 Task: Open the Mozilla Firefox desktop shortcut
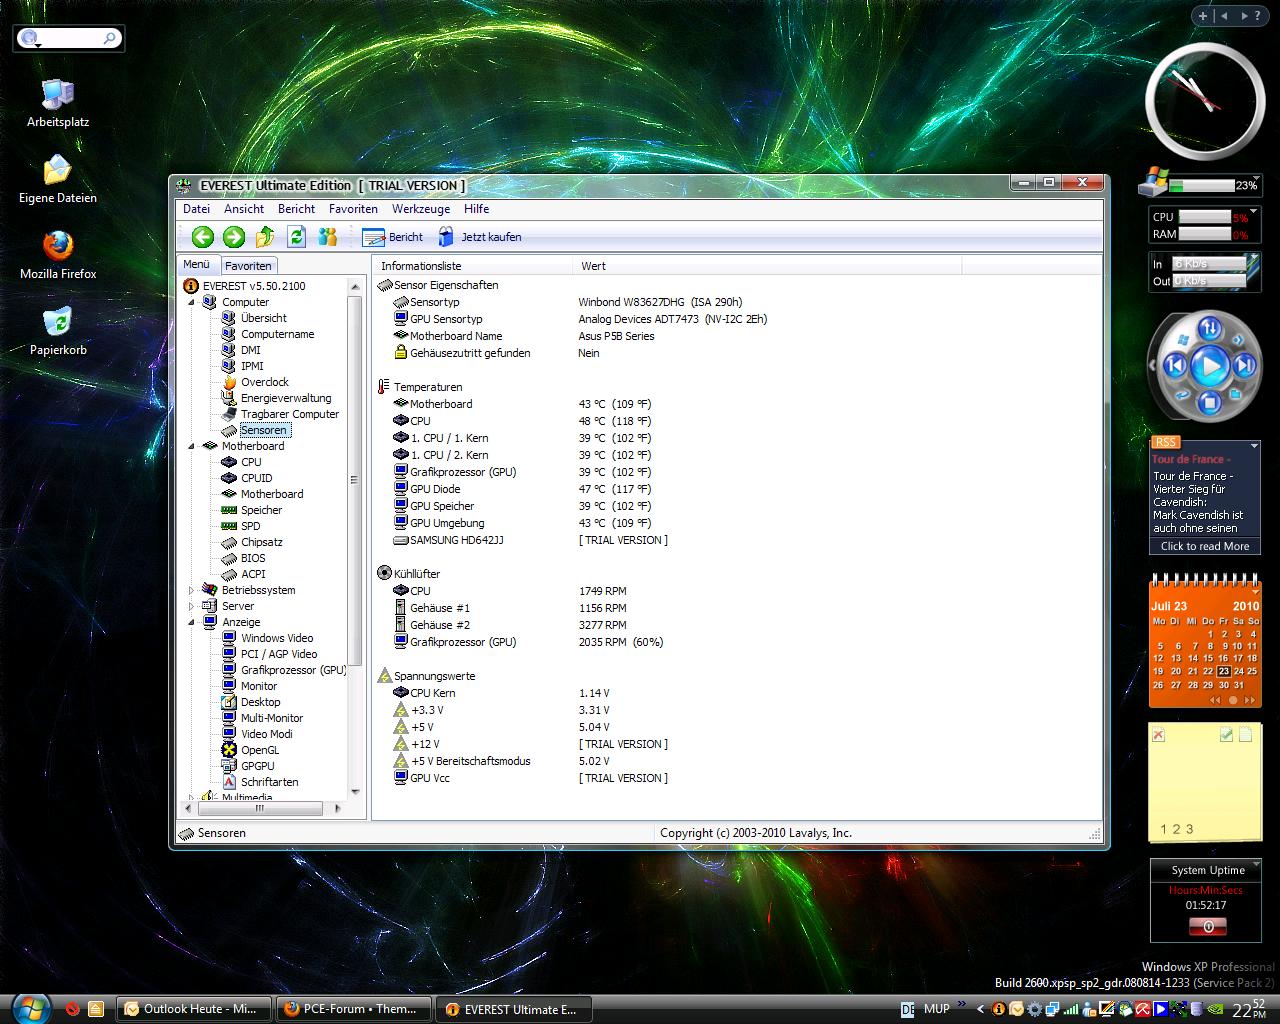tap(58, 247)
